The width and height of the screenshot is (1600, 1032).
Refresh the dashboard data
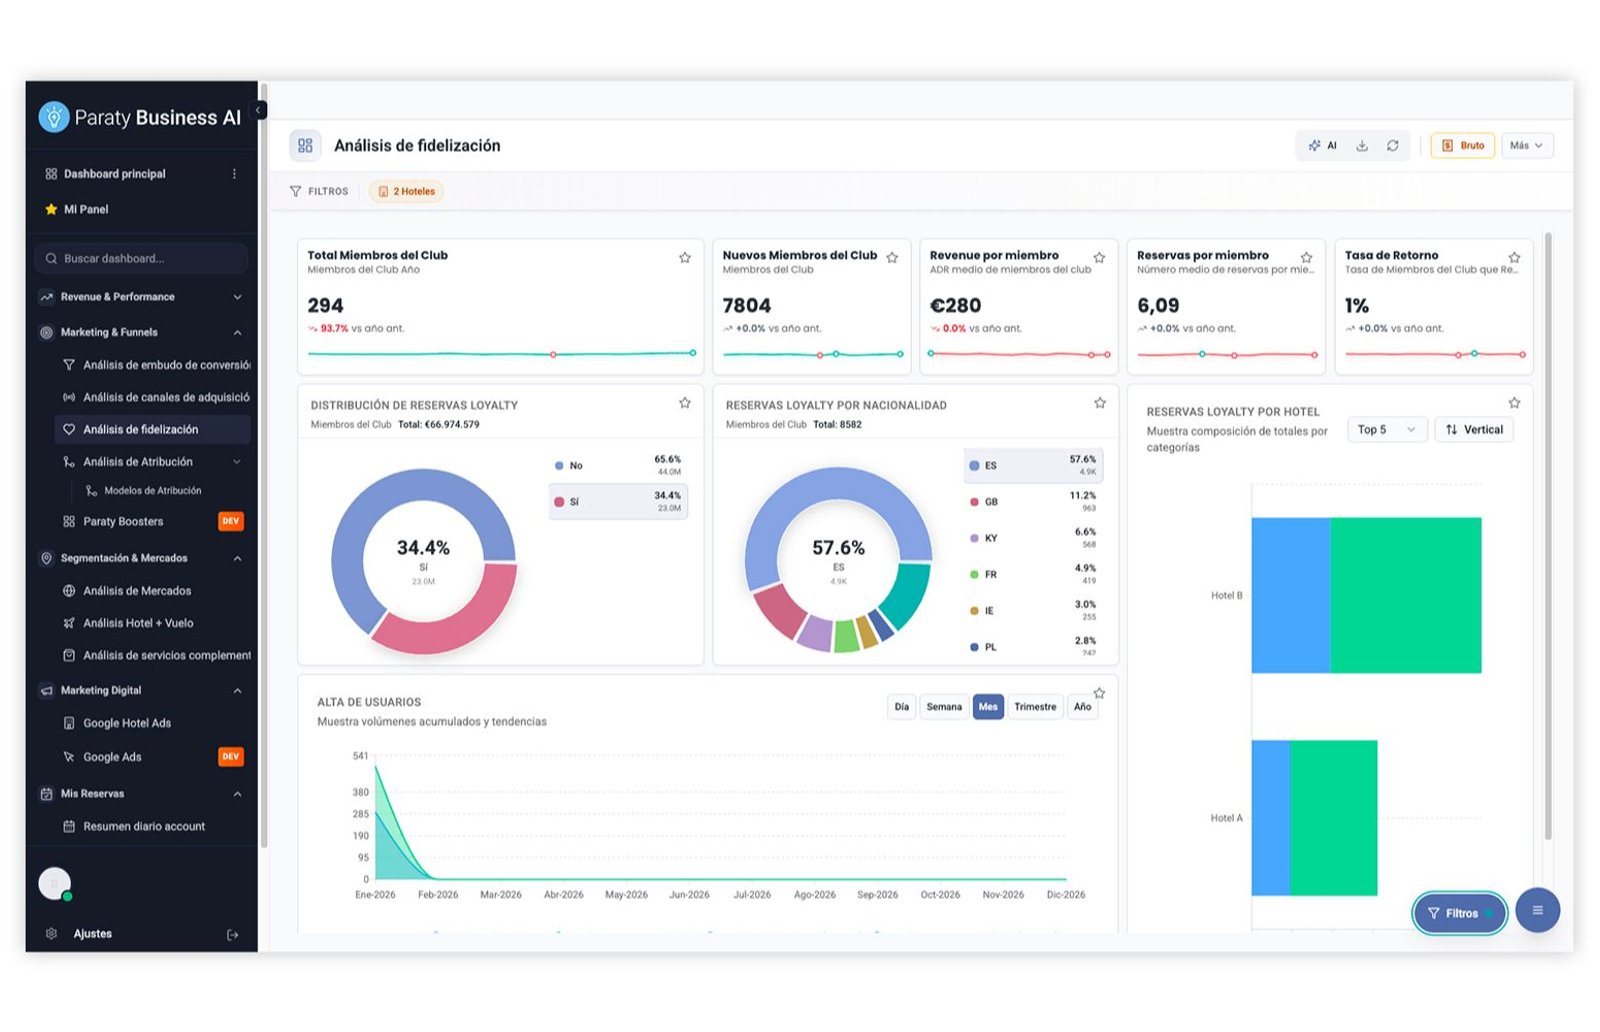coord(1392,146)
